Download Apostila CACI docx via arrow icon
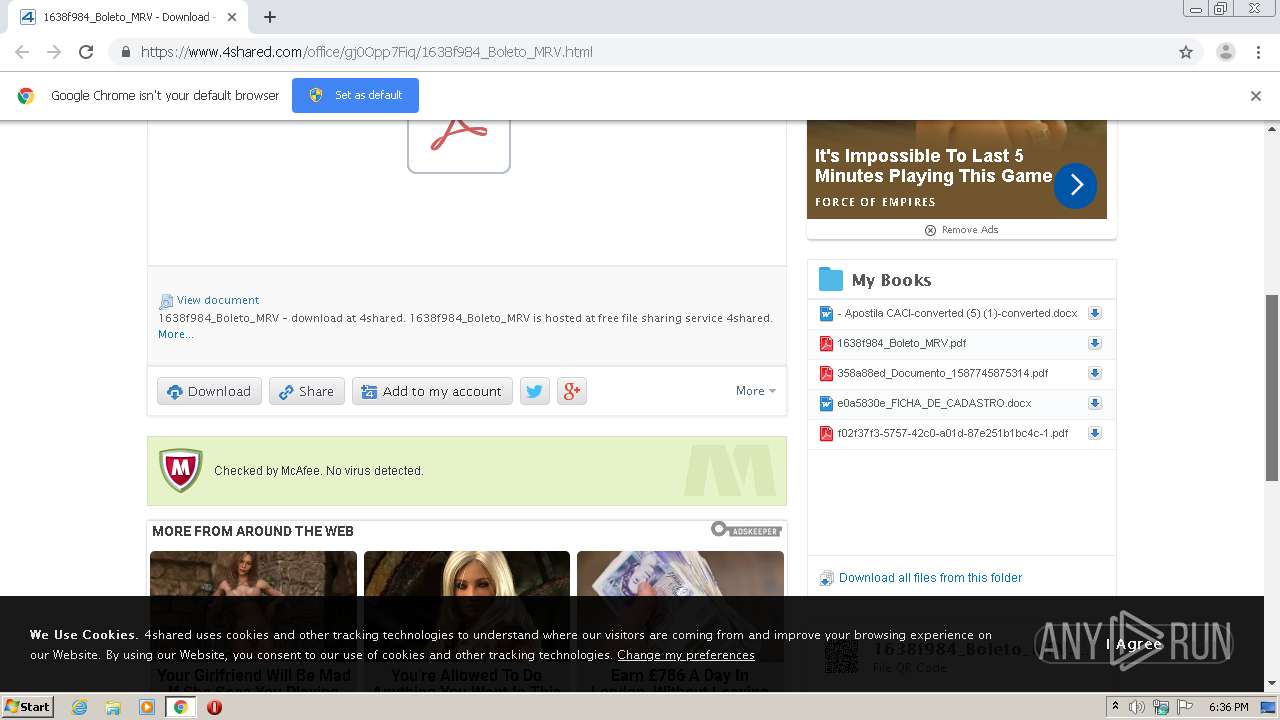 [x=1095, y=313]
